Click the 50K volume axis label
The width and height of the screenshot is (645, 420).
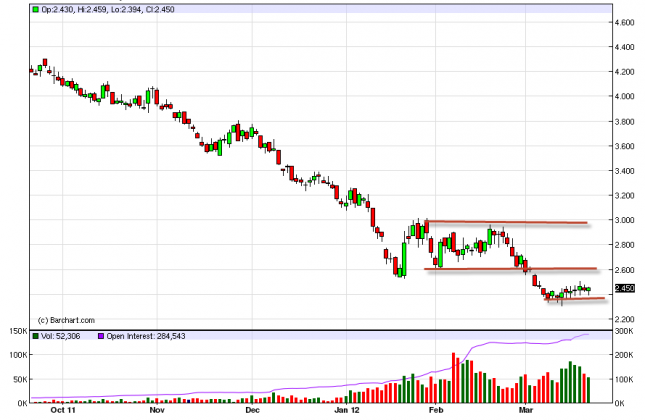21,379
